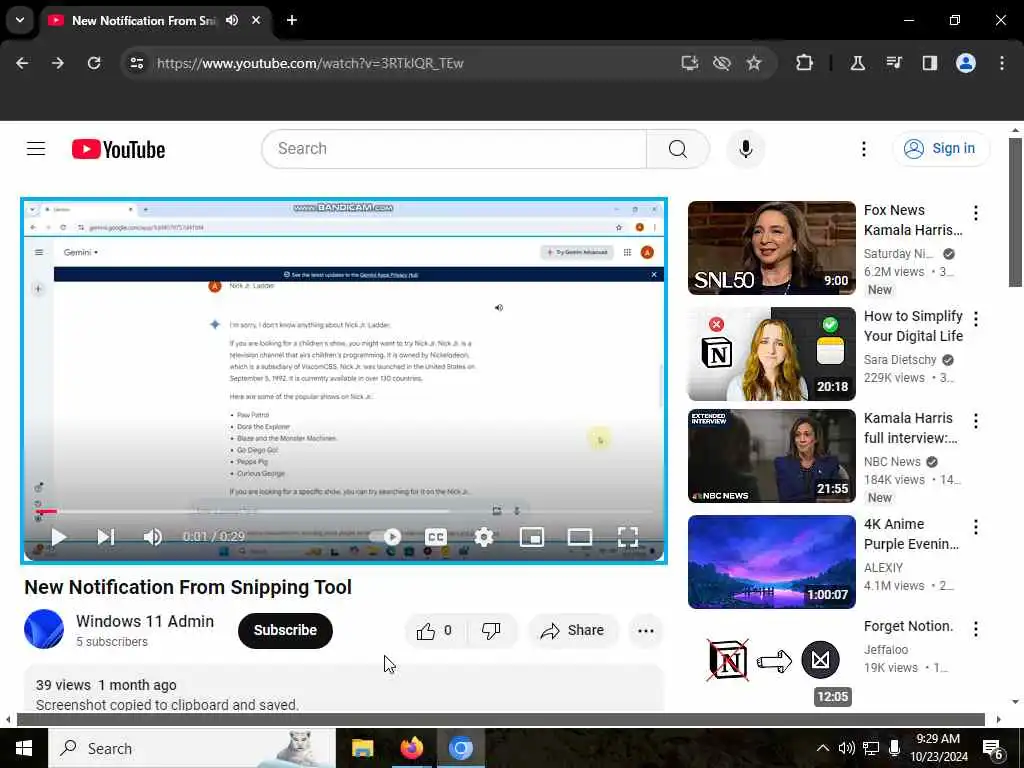
Task: Switch to theater mode
Action: pyautogui.click(x=579, y=537)
